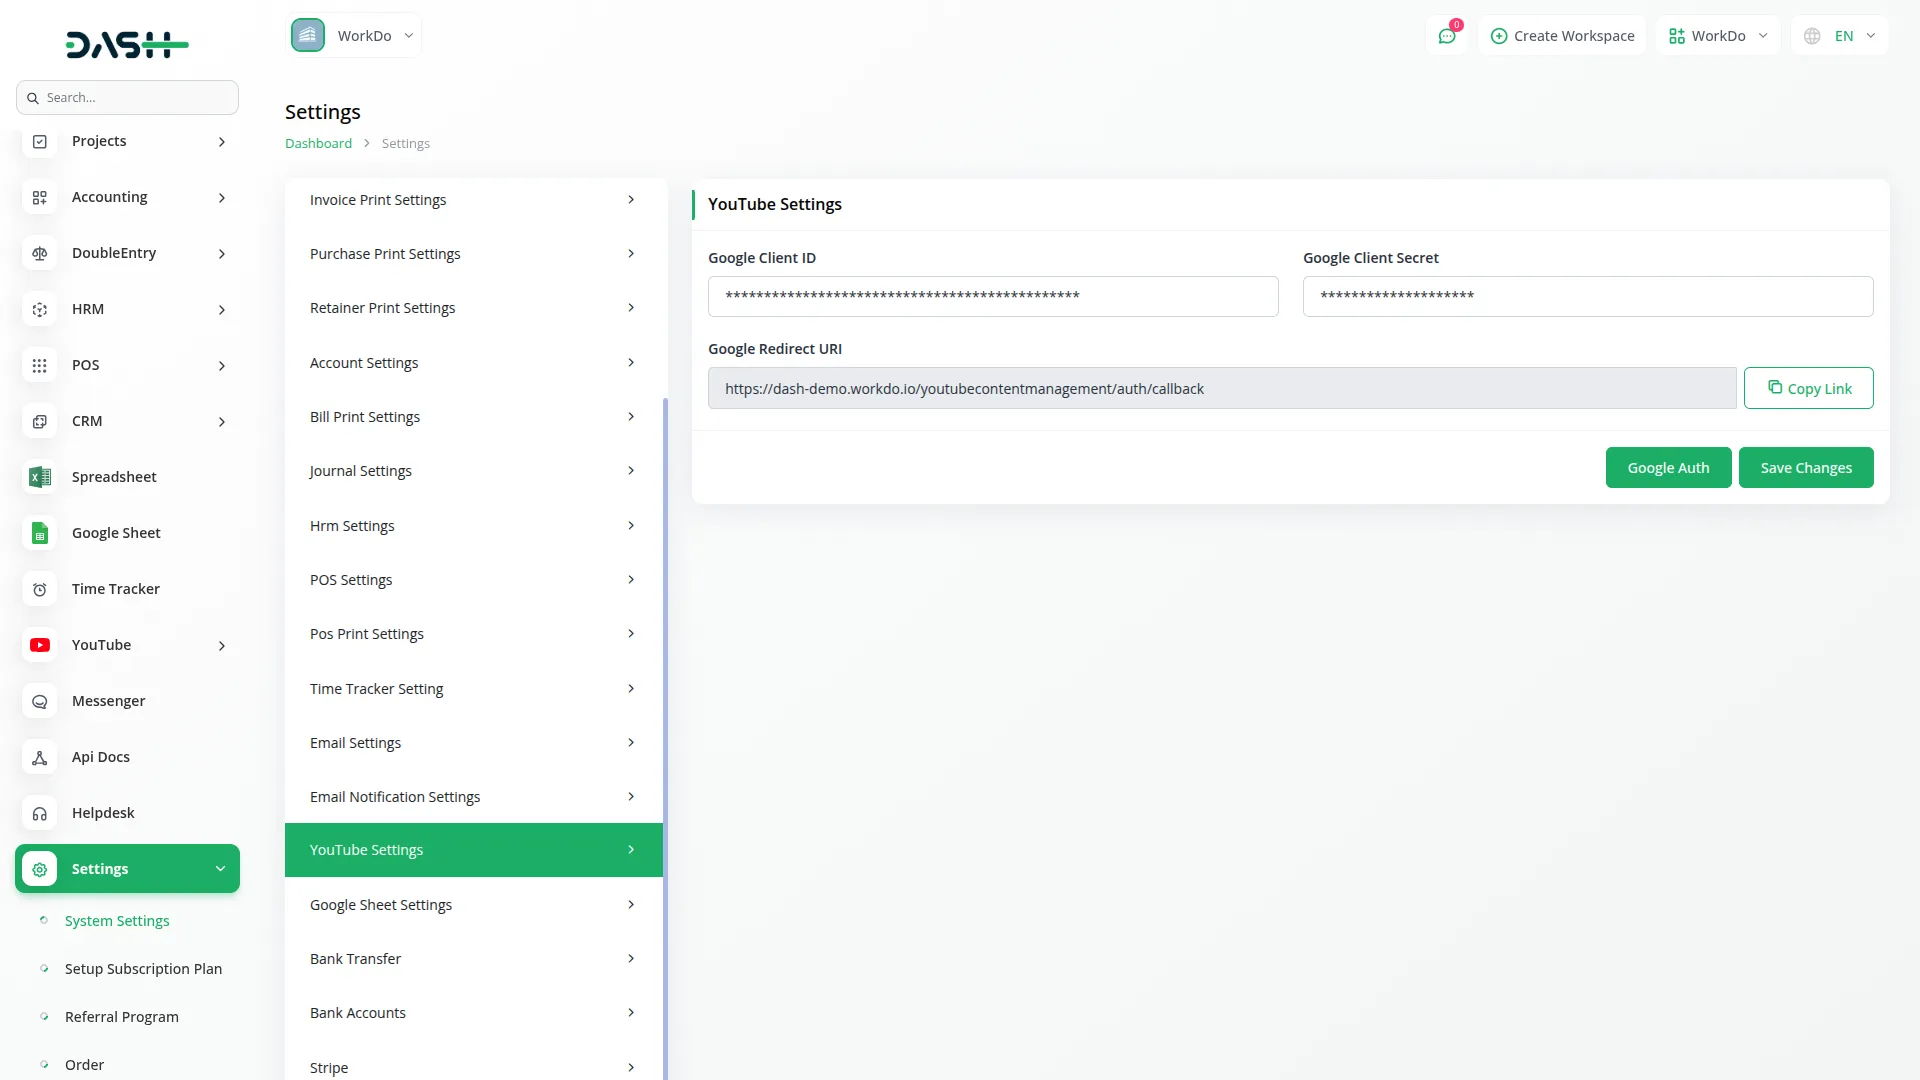Screen dimensions: 1920x1080
Task: Select the YouTube icon in the sidebar
Action: click(39, 645)
